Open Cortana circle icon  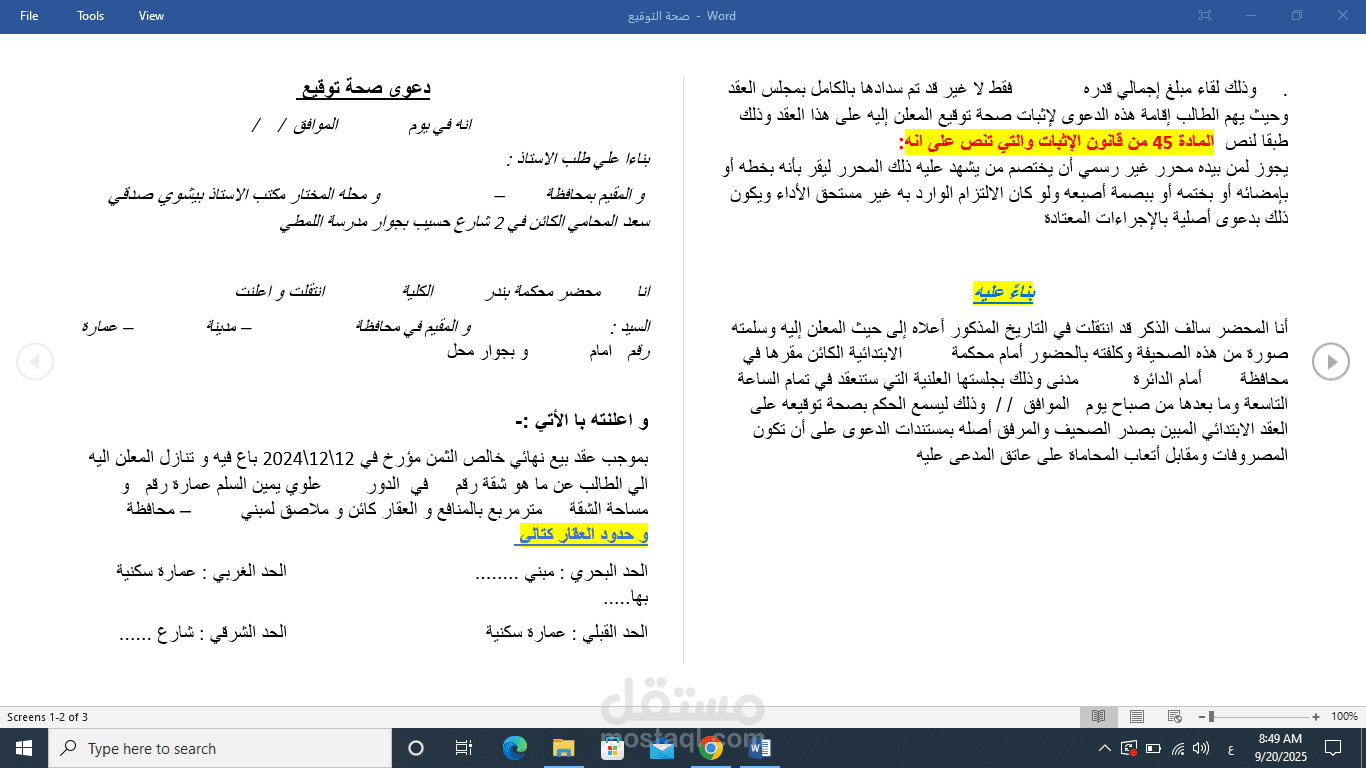[416, 748]
